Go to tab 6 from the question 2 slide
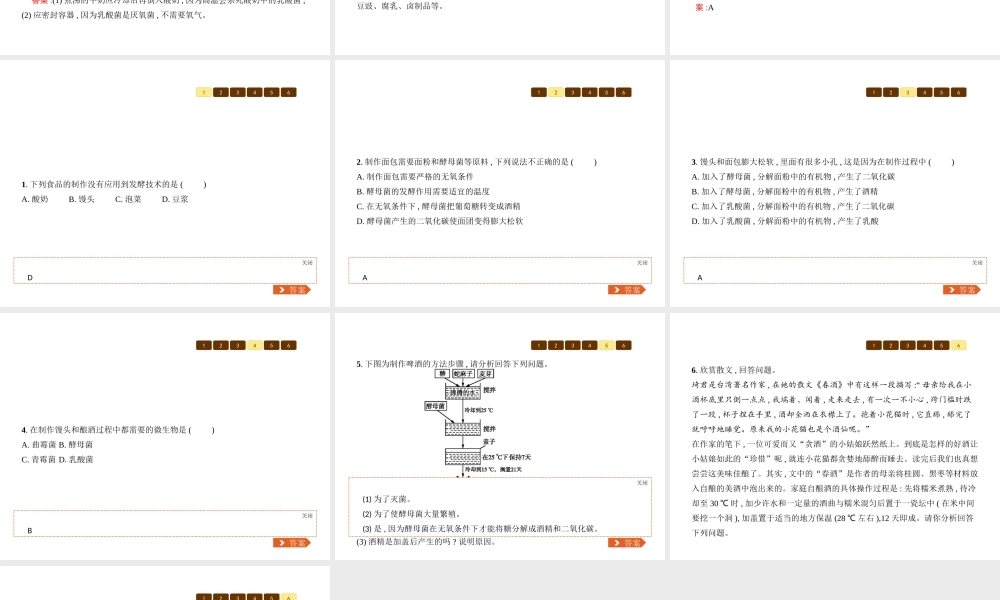Viewport: 1000px width, 600px height. pos(623,92)
